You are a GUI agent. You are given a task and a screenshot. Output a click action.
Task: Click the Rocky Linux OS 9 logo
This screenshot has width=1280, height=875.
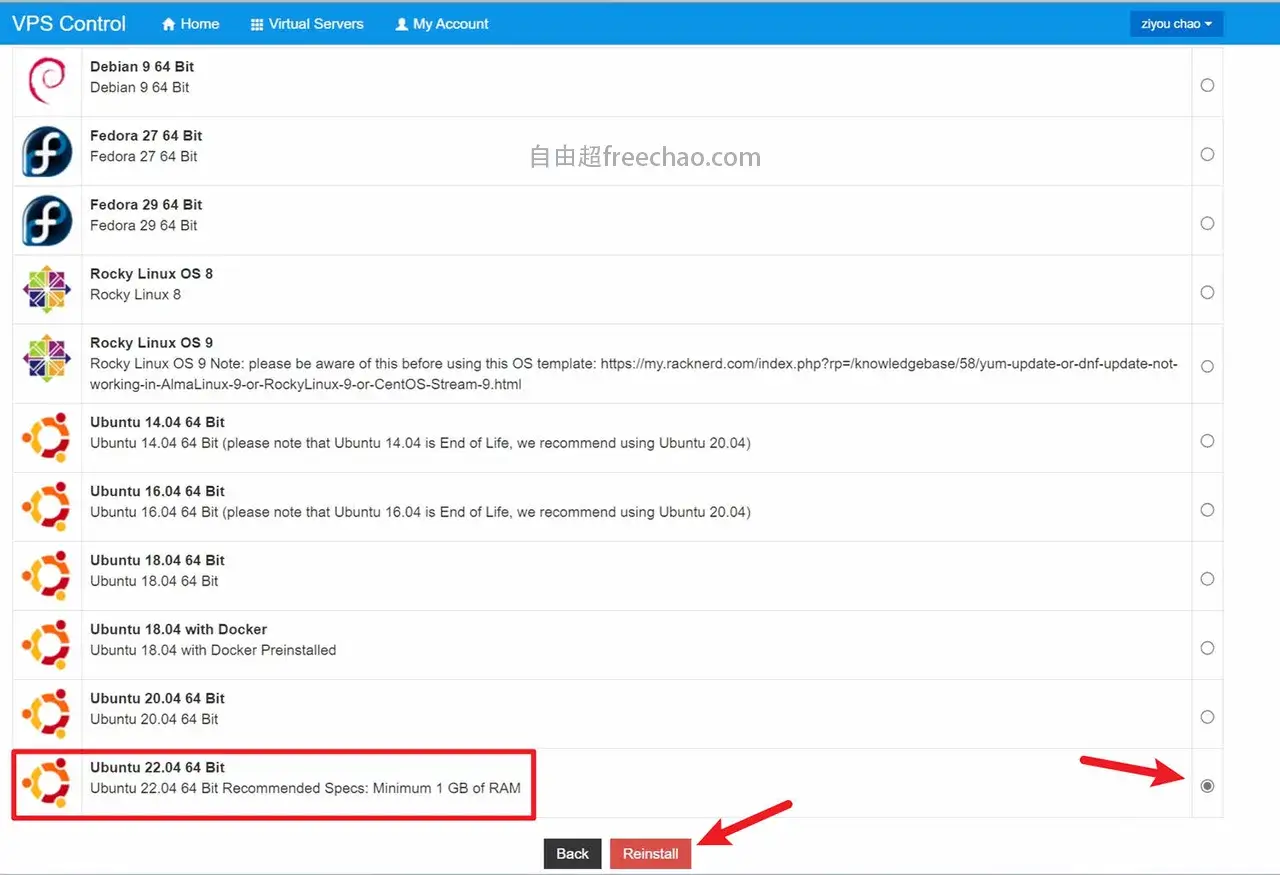[47, 359]
